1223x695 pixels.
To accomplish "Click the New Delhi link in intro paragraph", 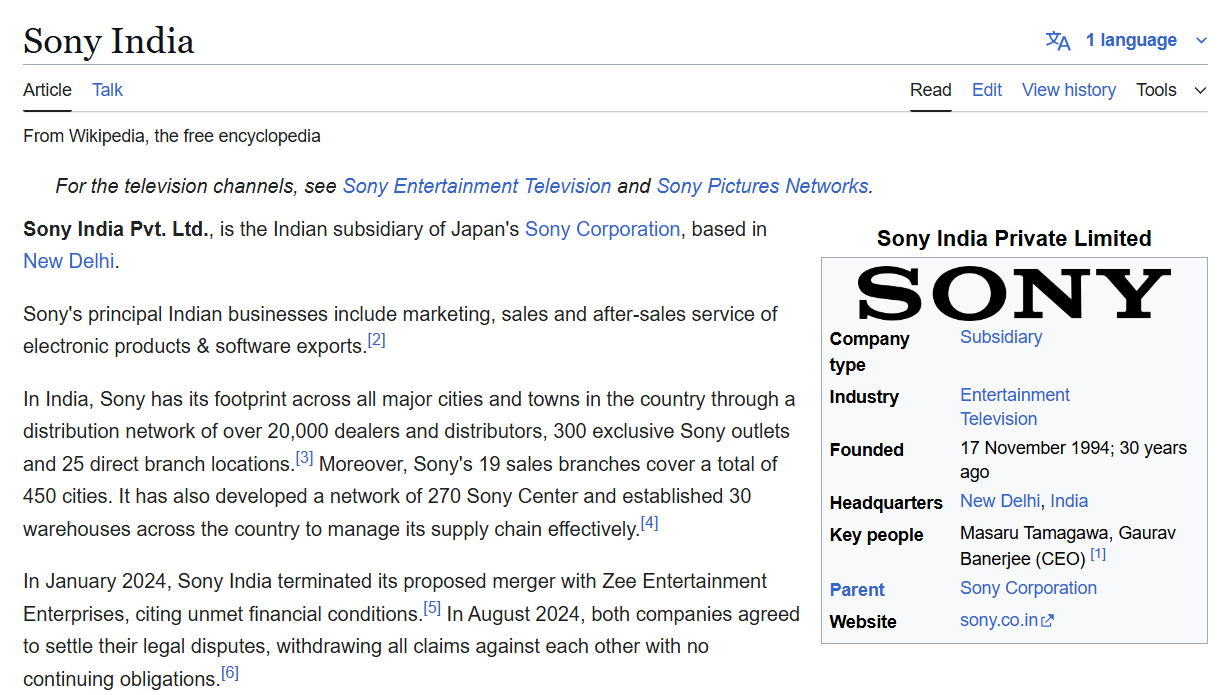I will (68, 261).
